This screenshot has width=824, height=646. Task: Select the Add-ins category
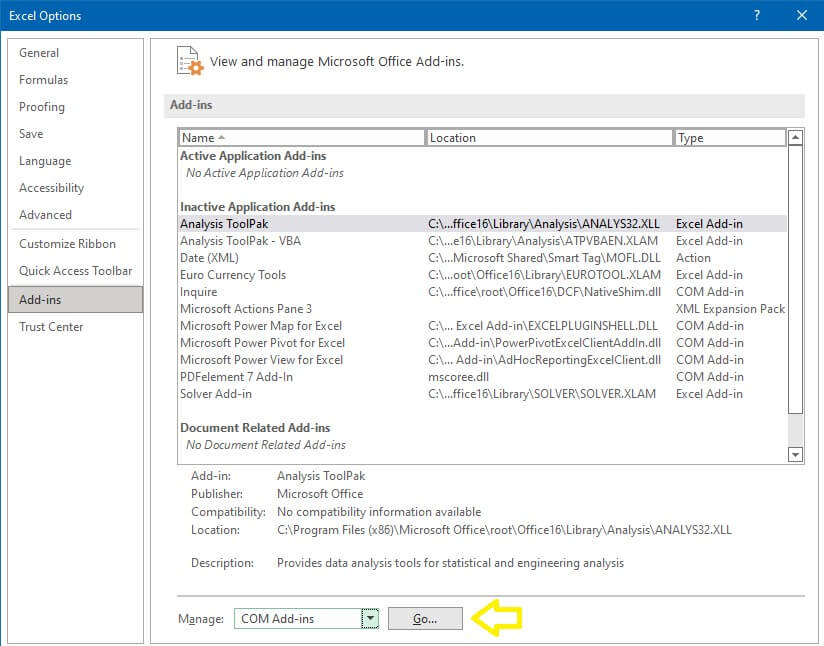click(x=76, y=300)
